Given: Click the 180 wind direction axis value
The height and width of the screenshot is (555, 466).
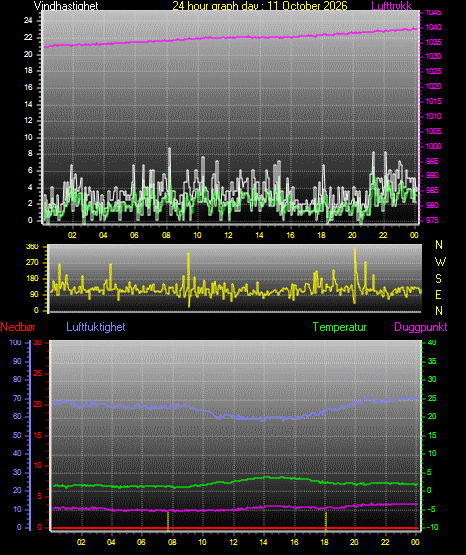Looking at the screenshot, I should [x=32, y=279].
